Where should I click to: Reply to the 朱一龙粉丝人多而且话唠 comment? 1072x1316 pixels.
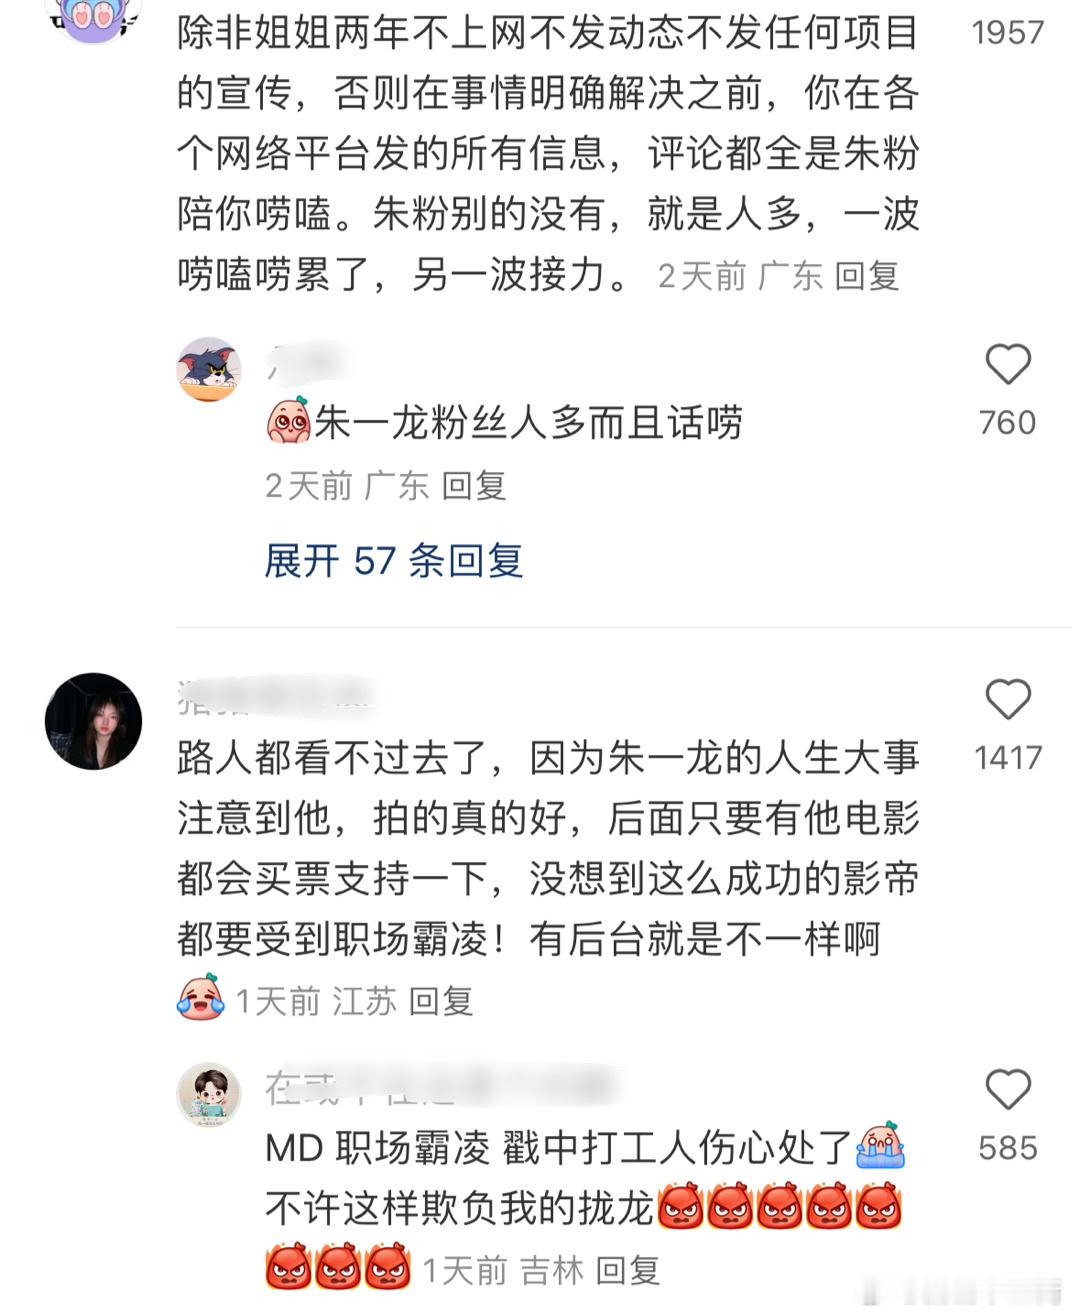(474, 486)
